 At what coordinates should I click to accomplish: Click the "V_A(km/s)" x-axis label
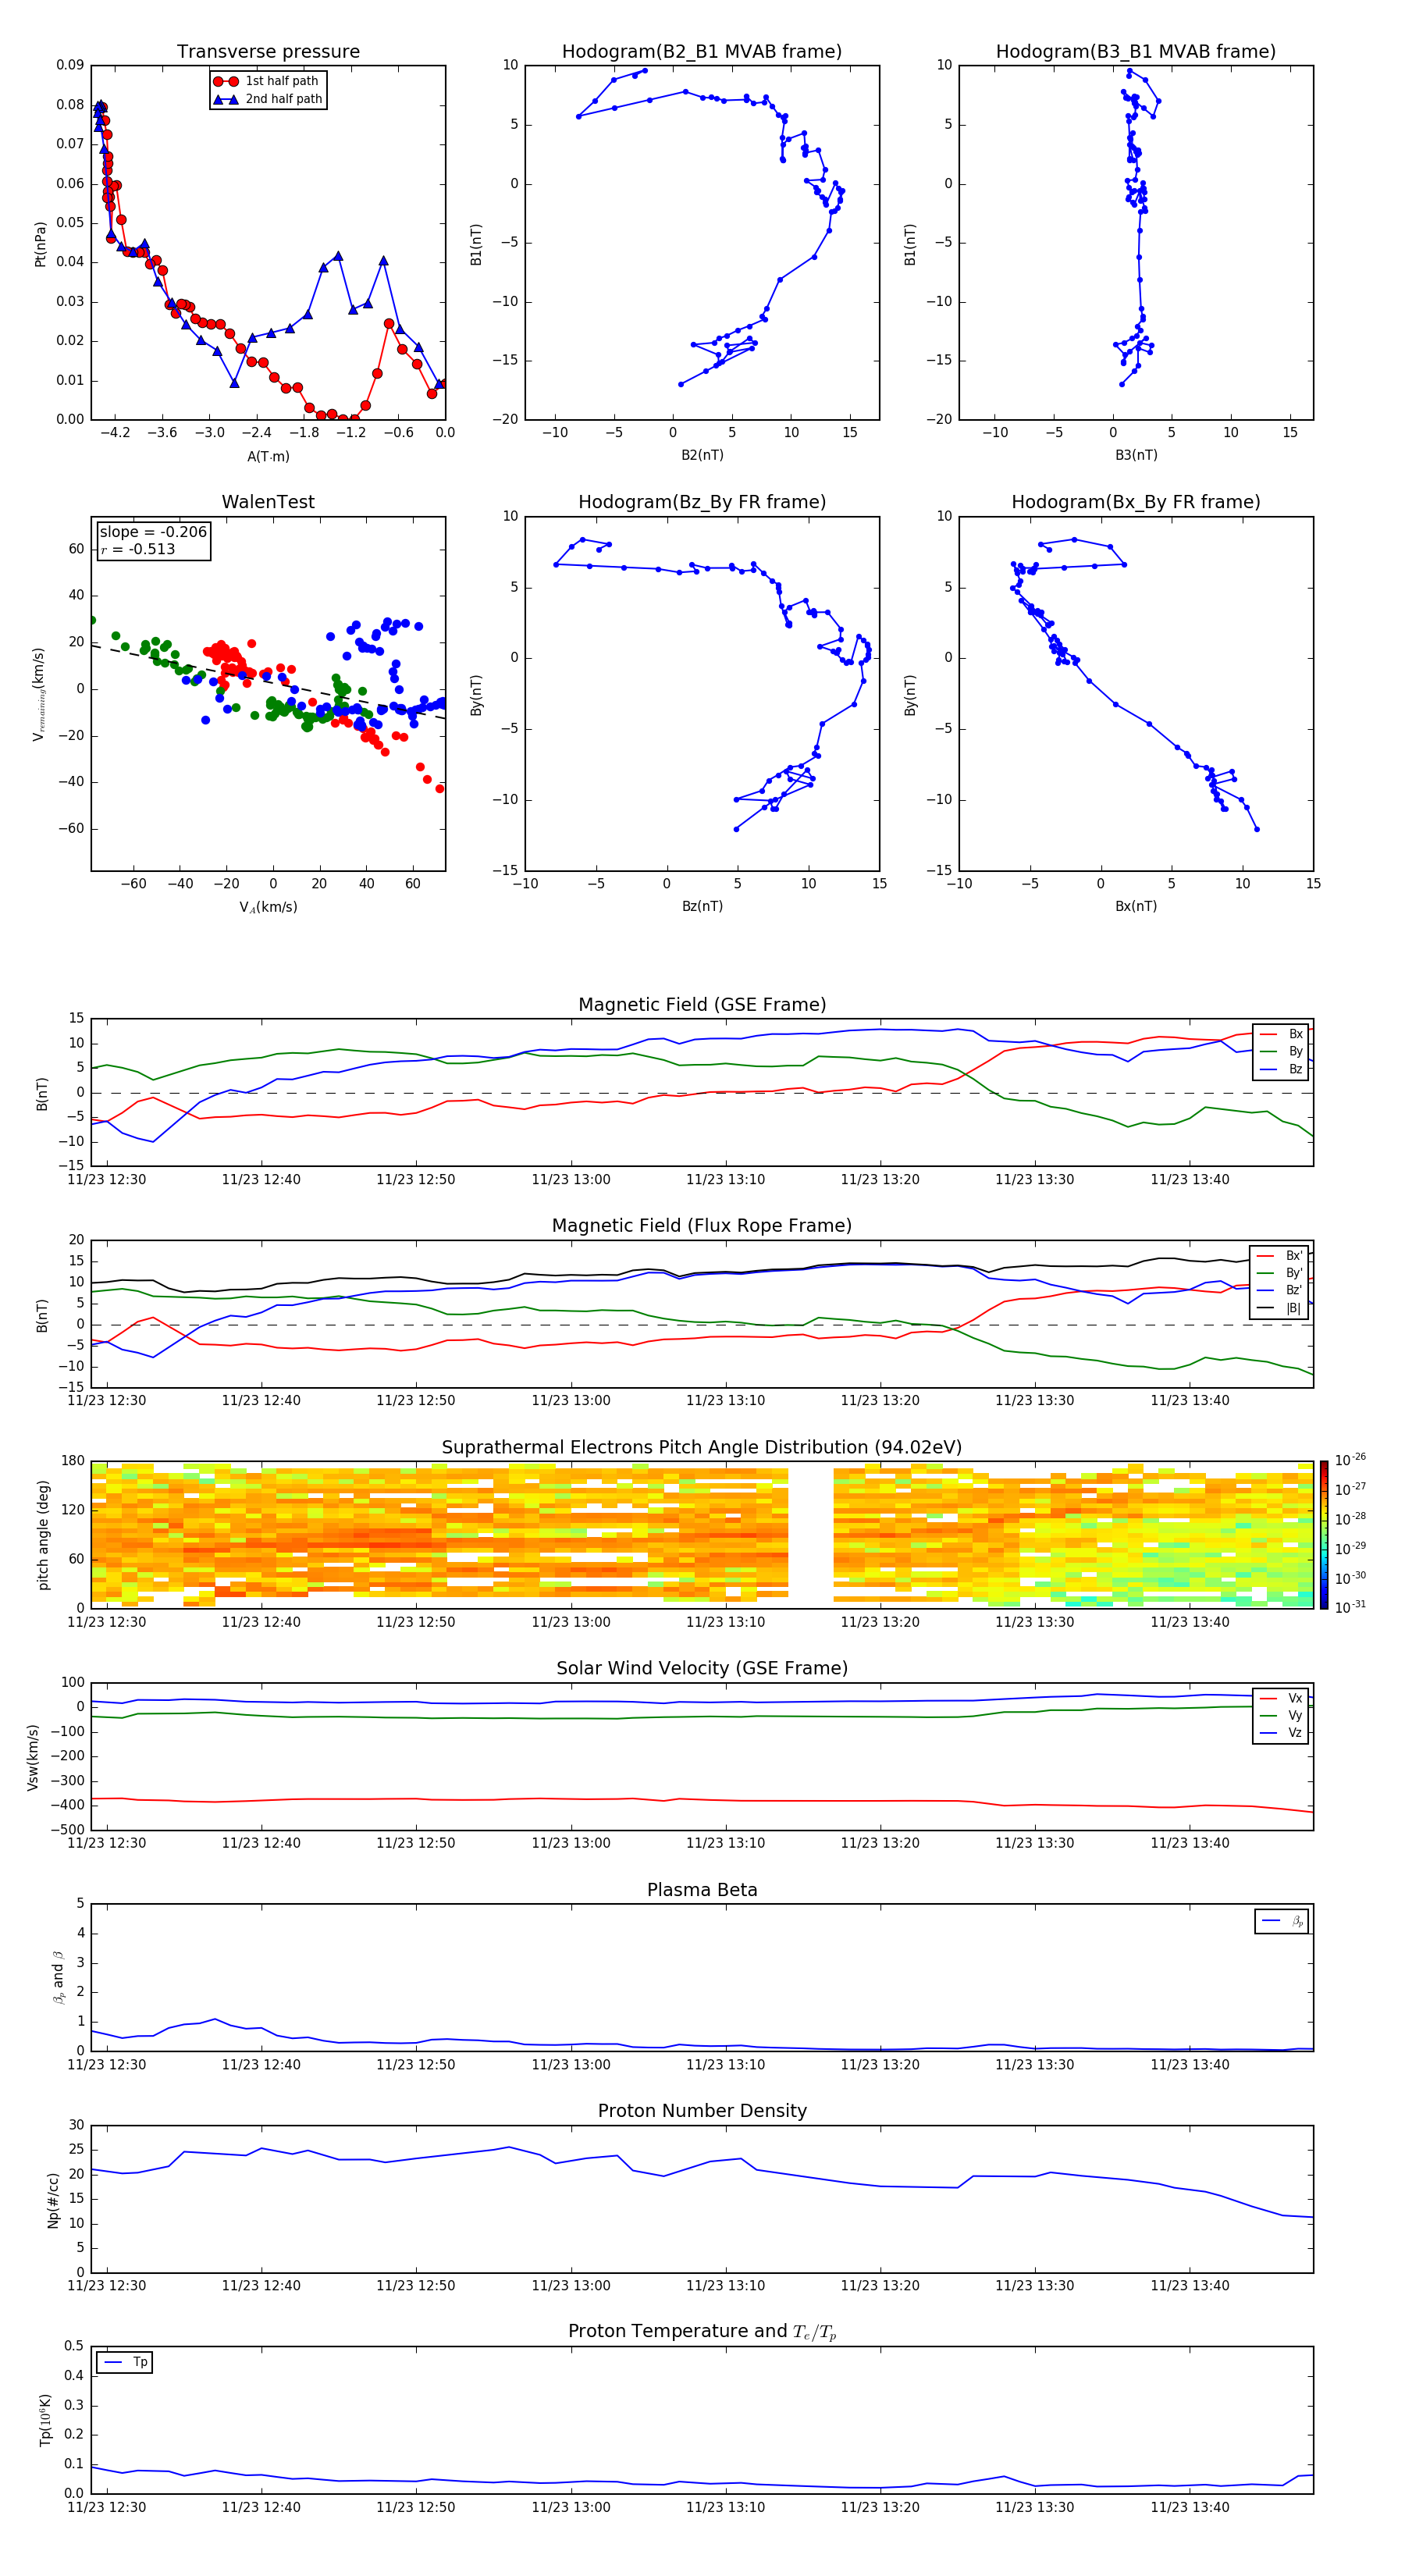click(x=268, y=907)
